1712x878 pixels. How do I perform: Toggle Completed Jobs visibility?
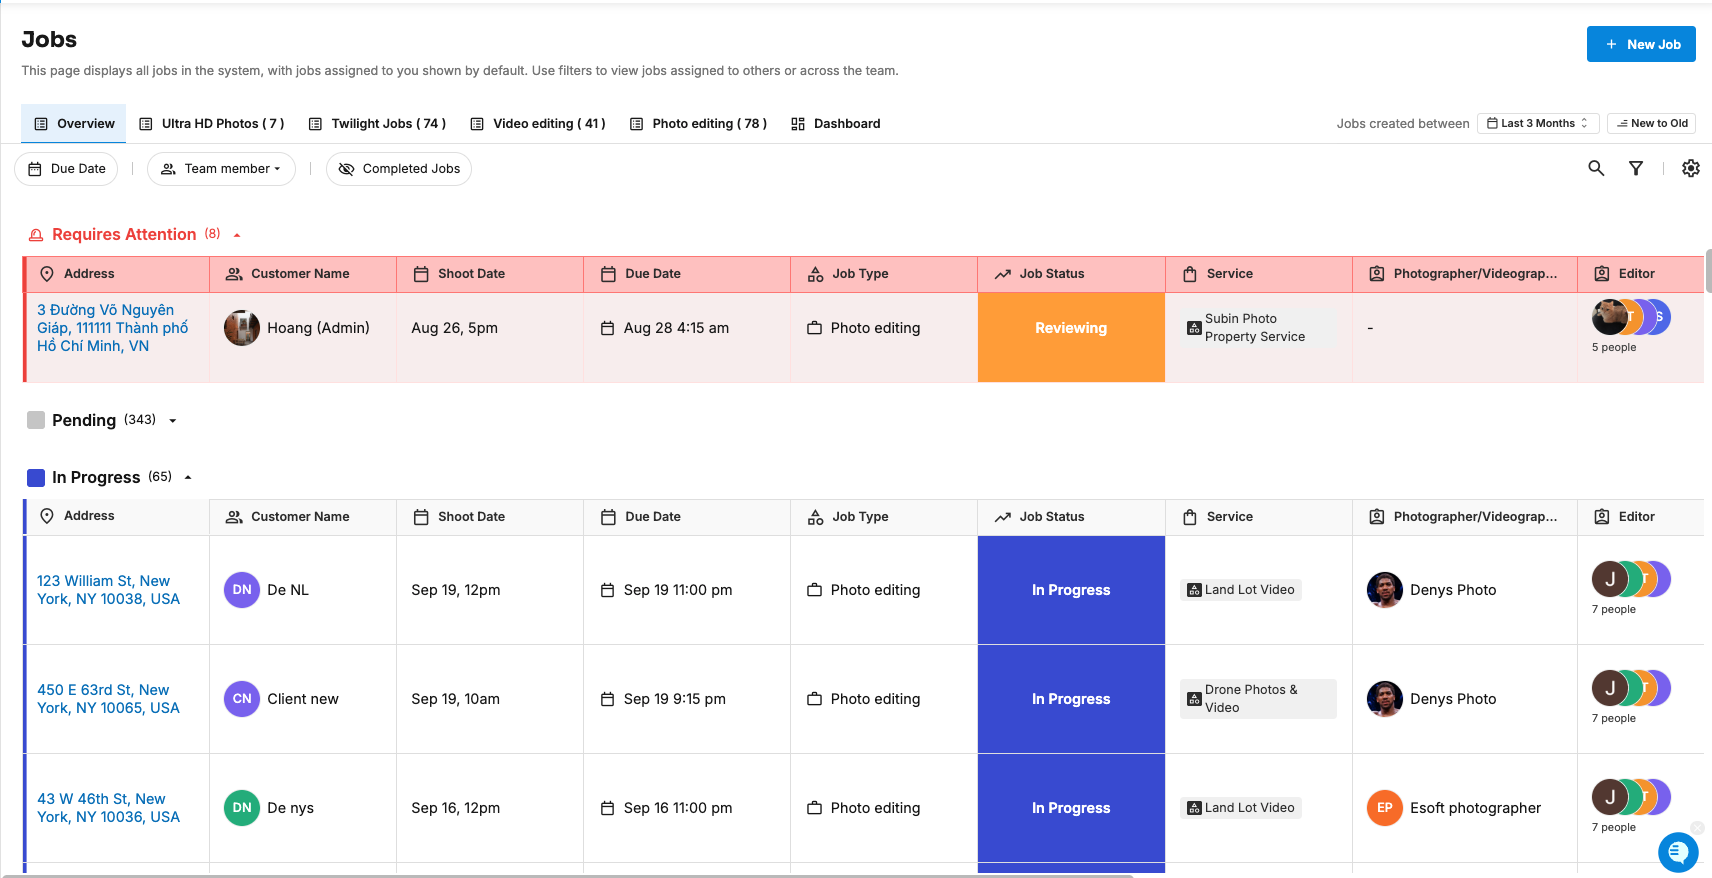(x=399, y=169)
